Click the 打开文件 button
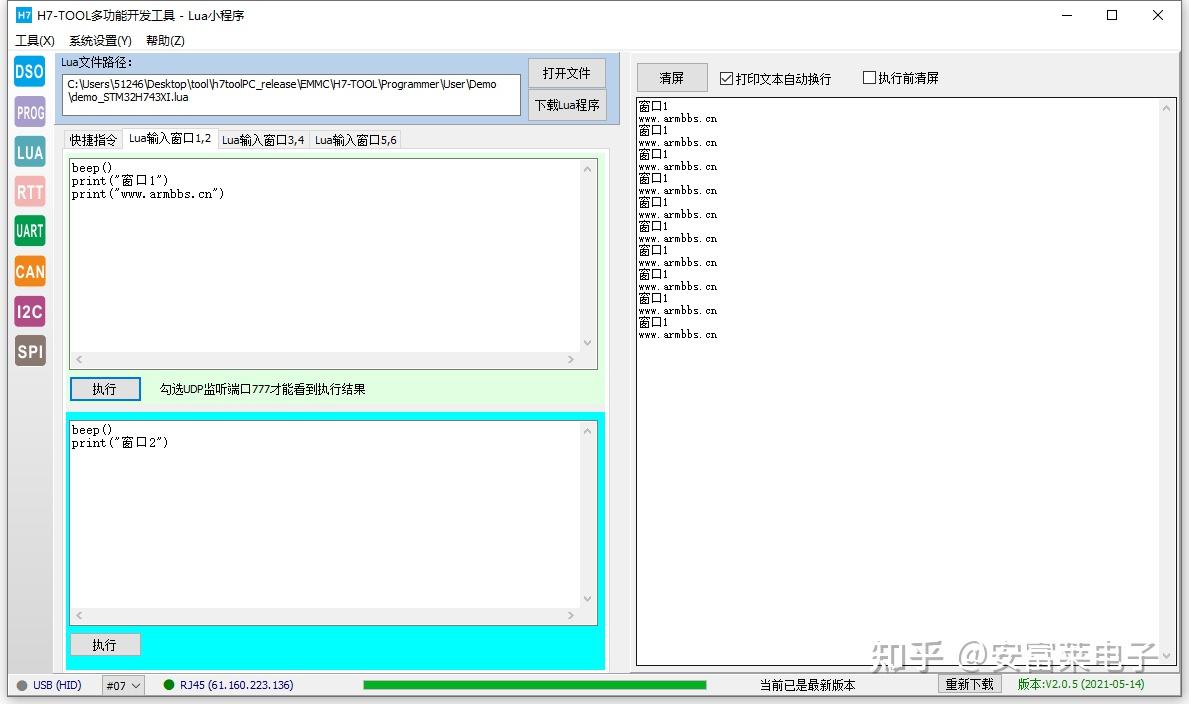The image size is (1189, 704). tap(567, 72)
